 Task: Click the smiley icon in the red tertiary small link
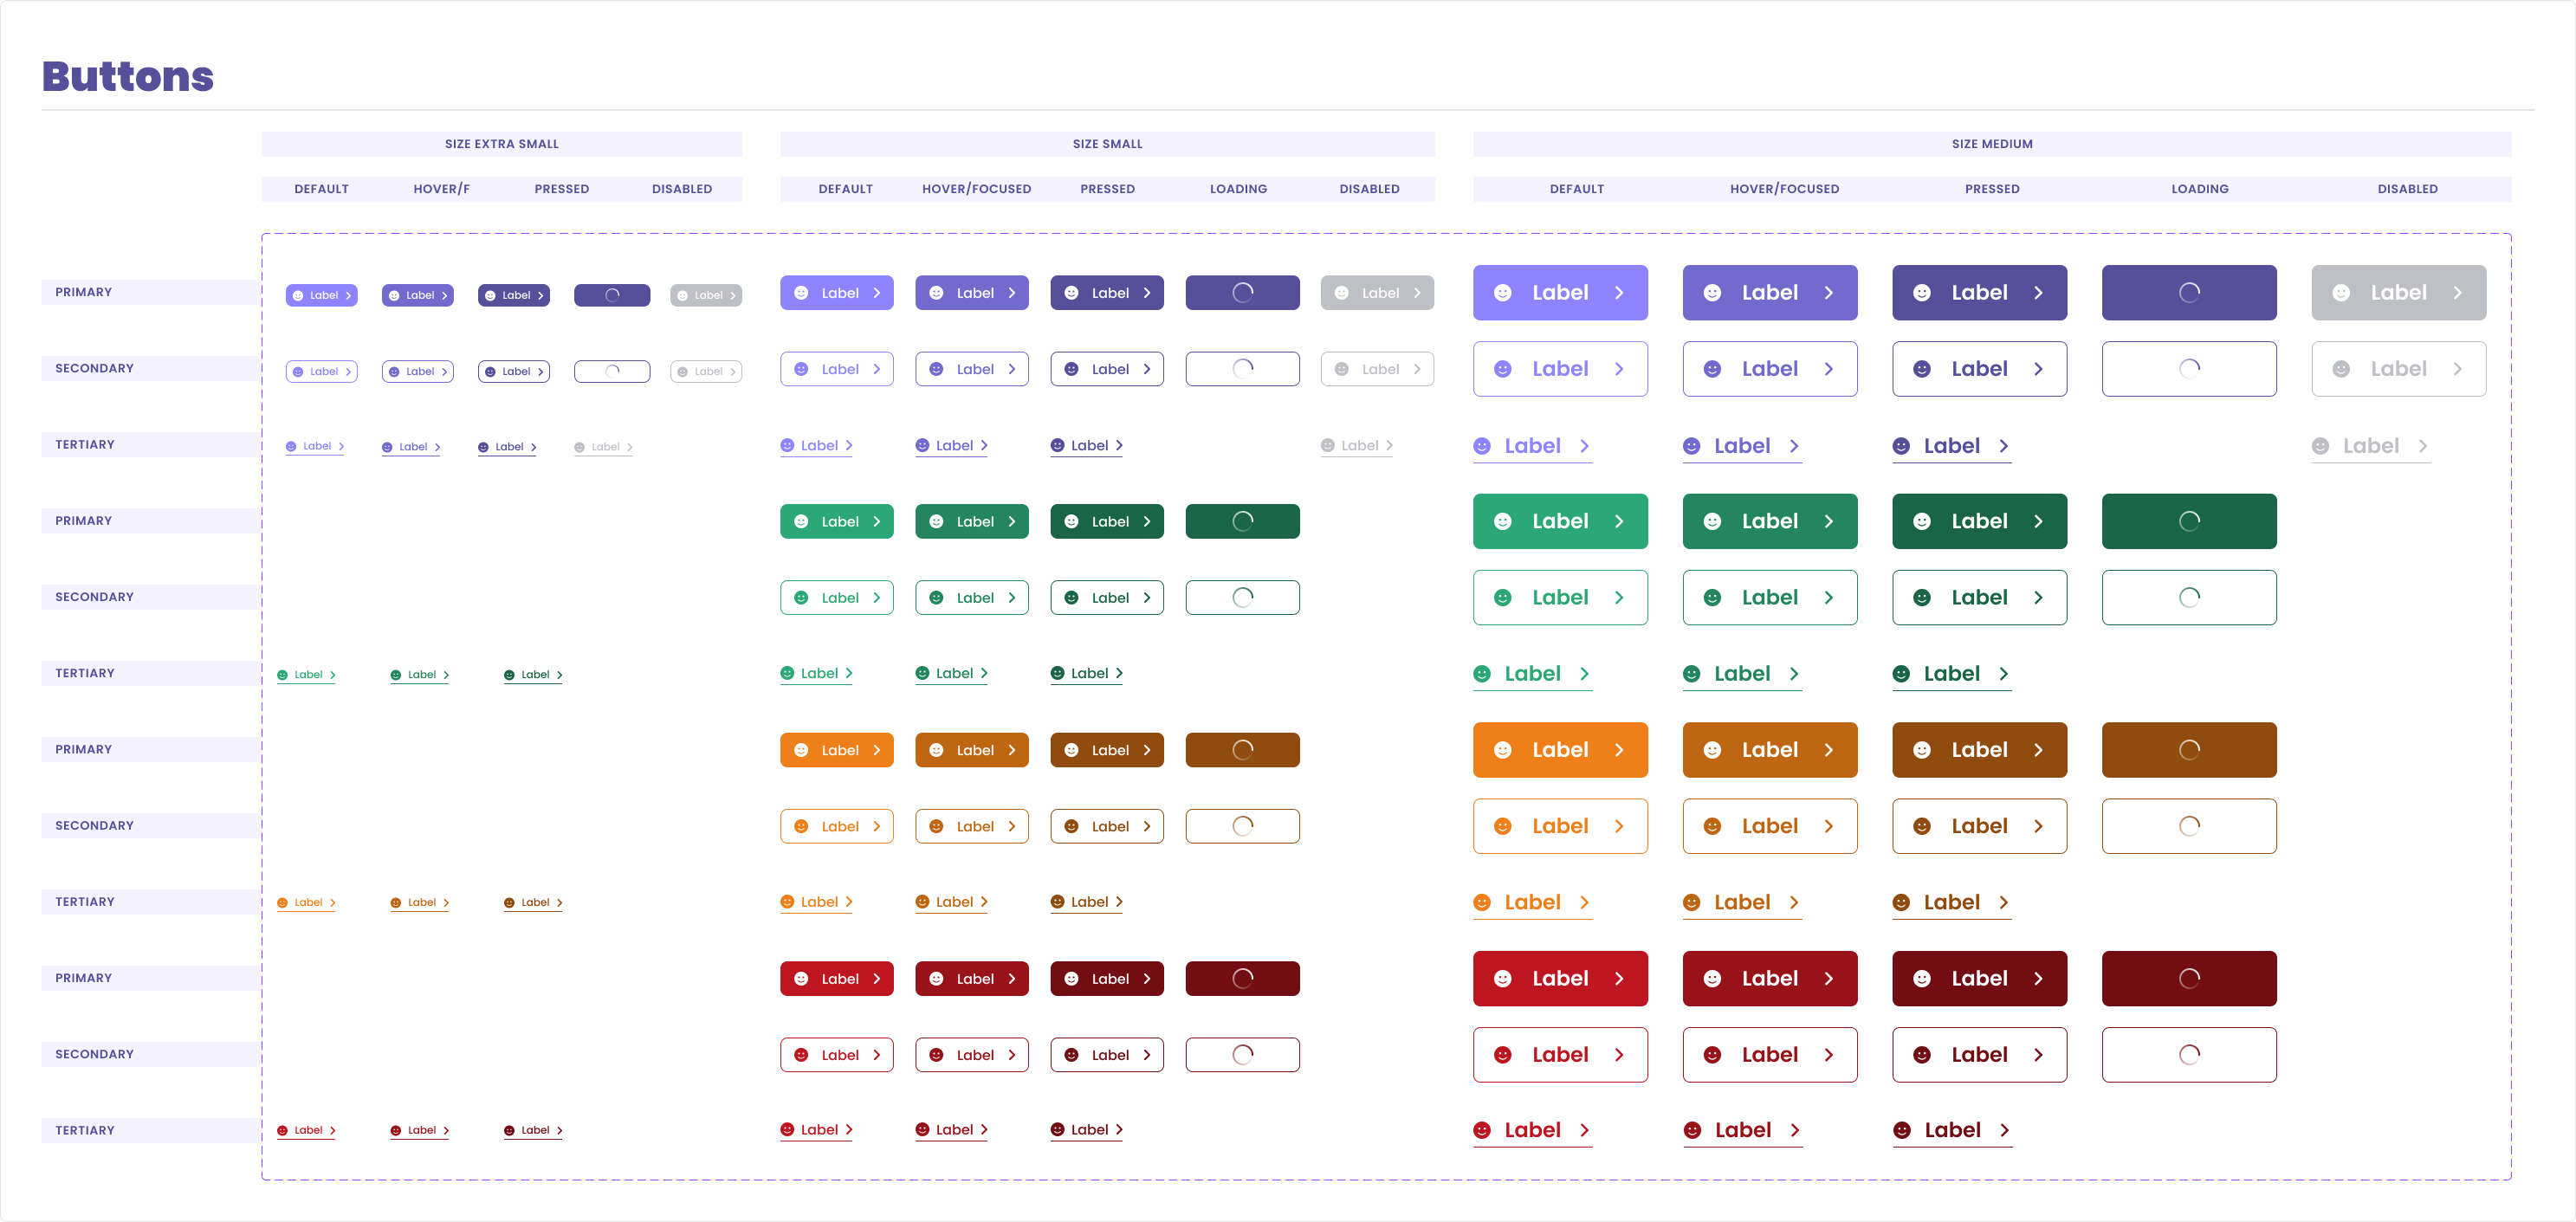point(788,1129)
